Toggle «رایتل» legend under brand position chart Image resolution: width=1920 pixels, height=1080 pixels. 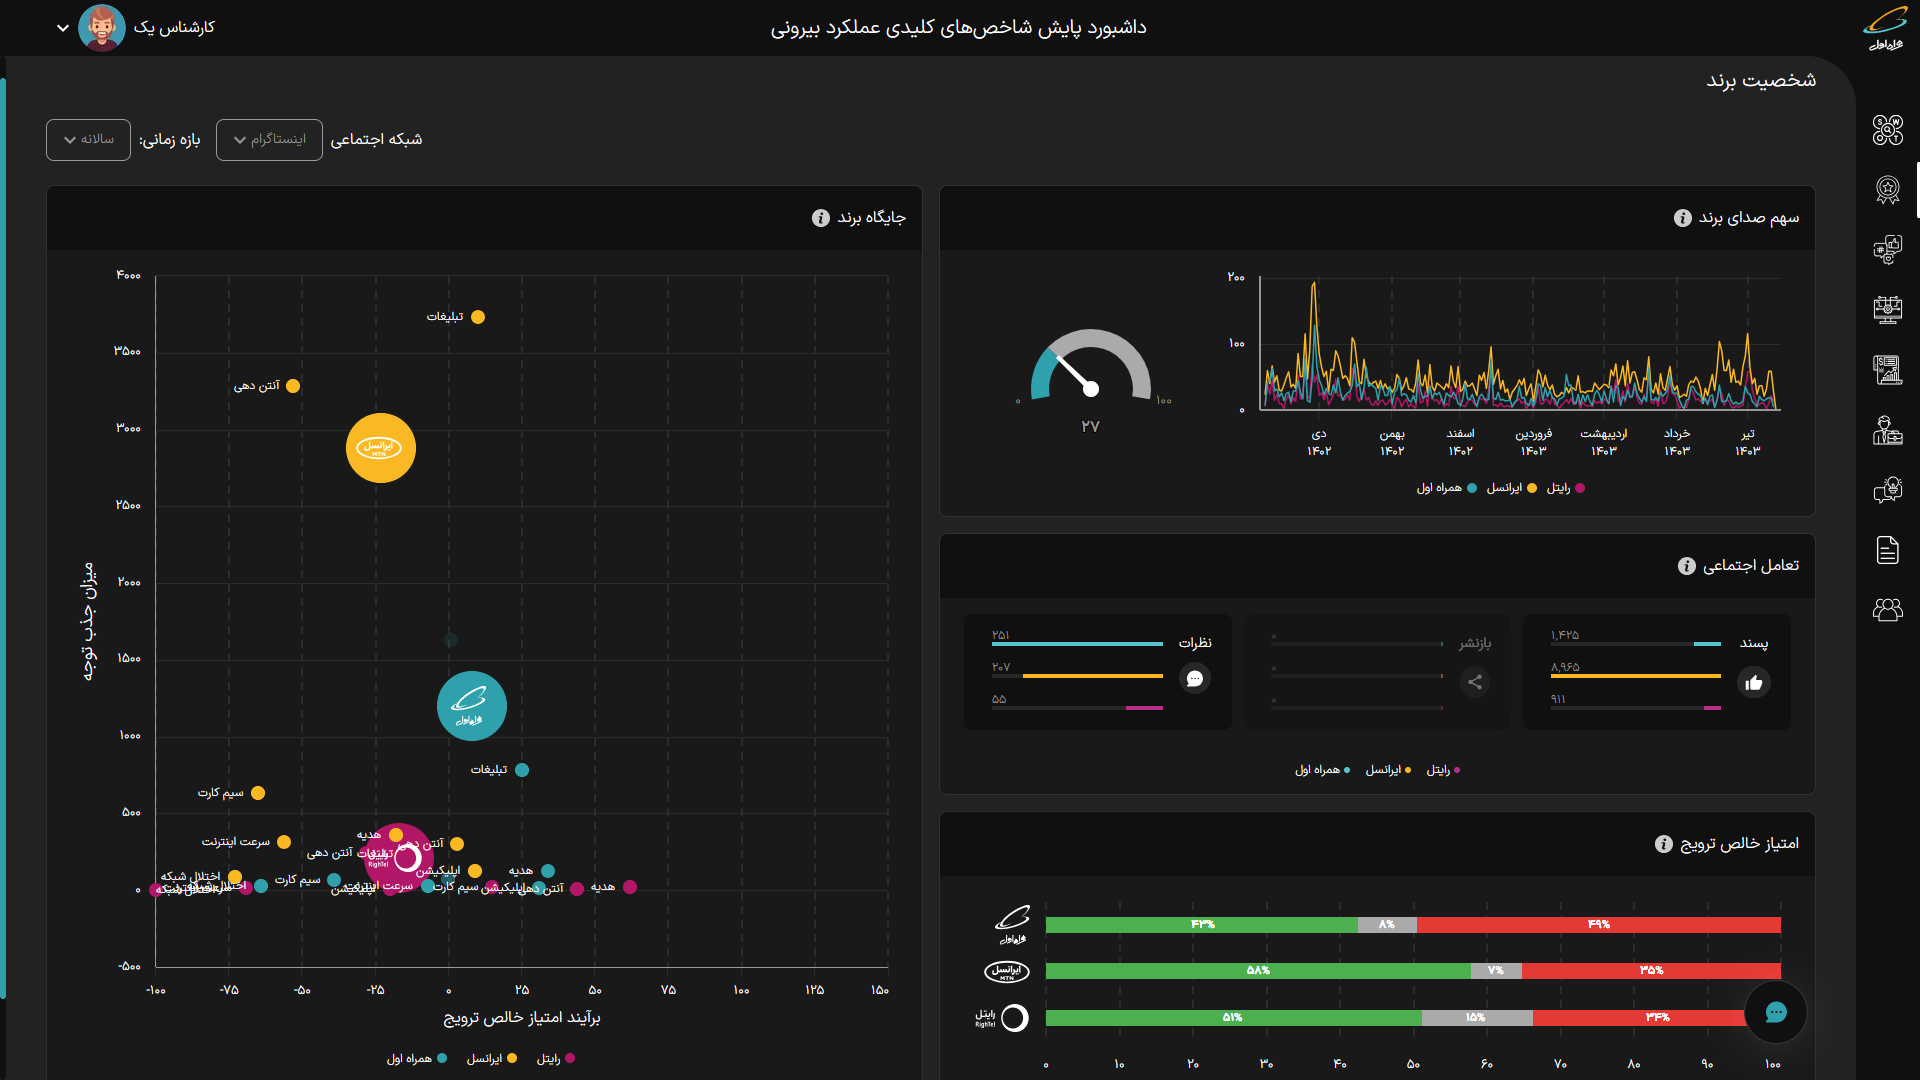555,1059
